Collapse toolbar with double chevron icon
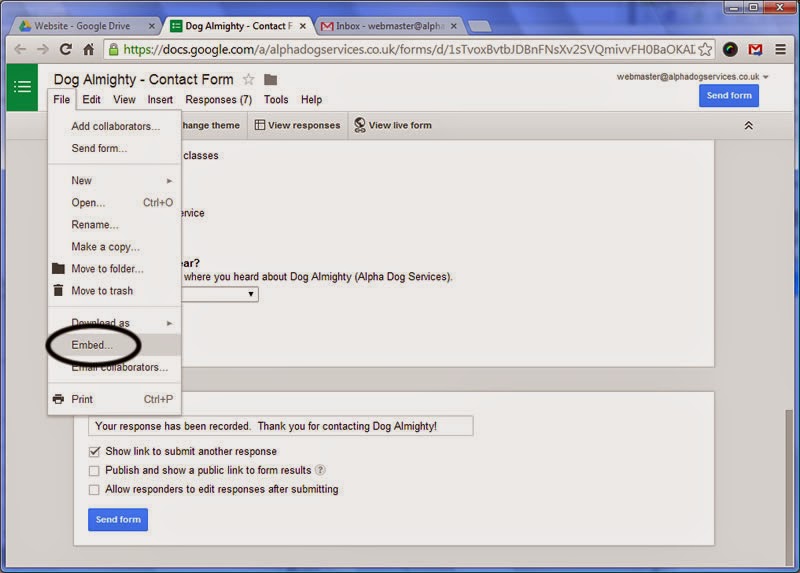 point(748,126)
